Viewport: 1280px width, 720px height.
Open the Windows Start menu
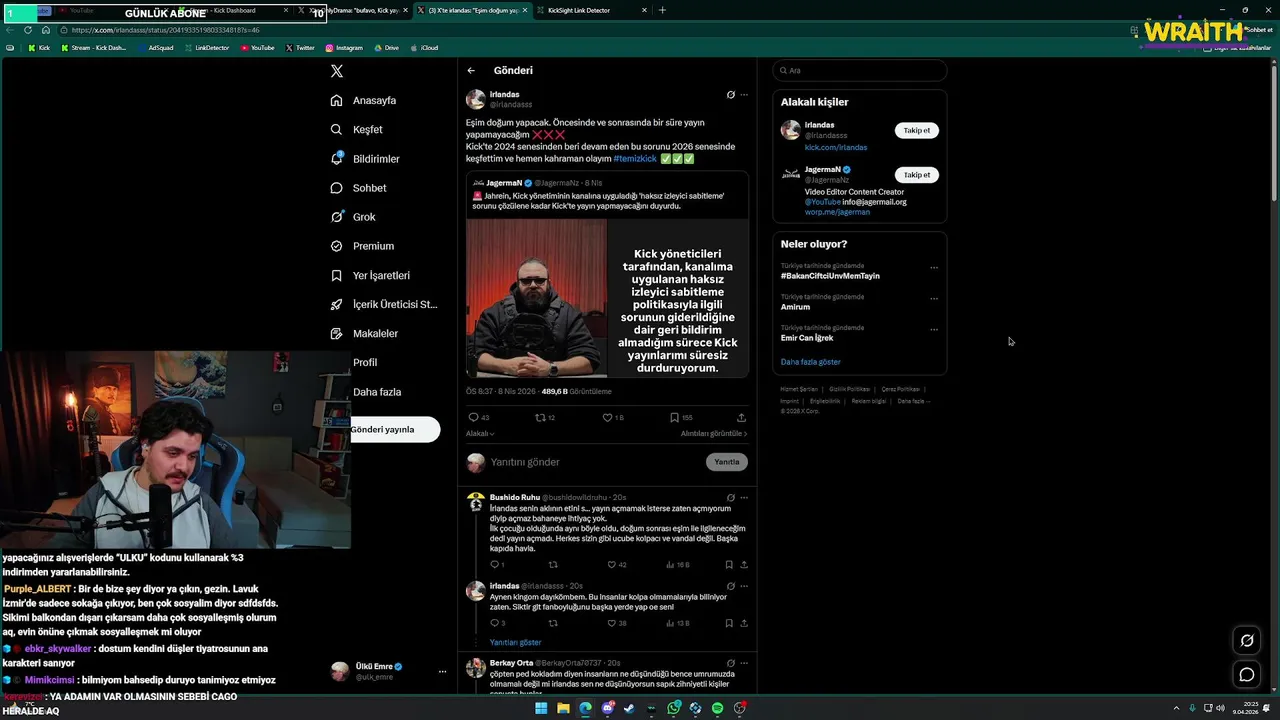click(x=541, y=708)
